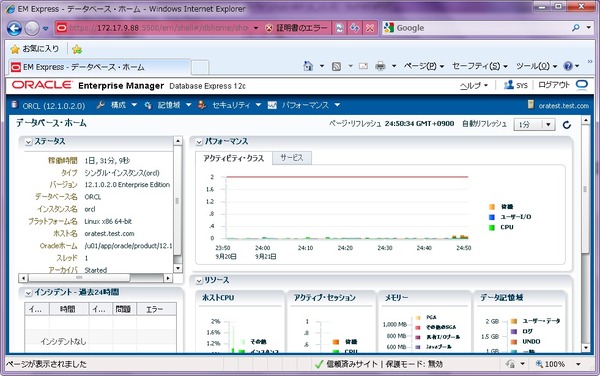This screenshot has height=376, width=600.
Task: Click the add to favorites bar star icon
Action: coord(77,49)
